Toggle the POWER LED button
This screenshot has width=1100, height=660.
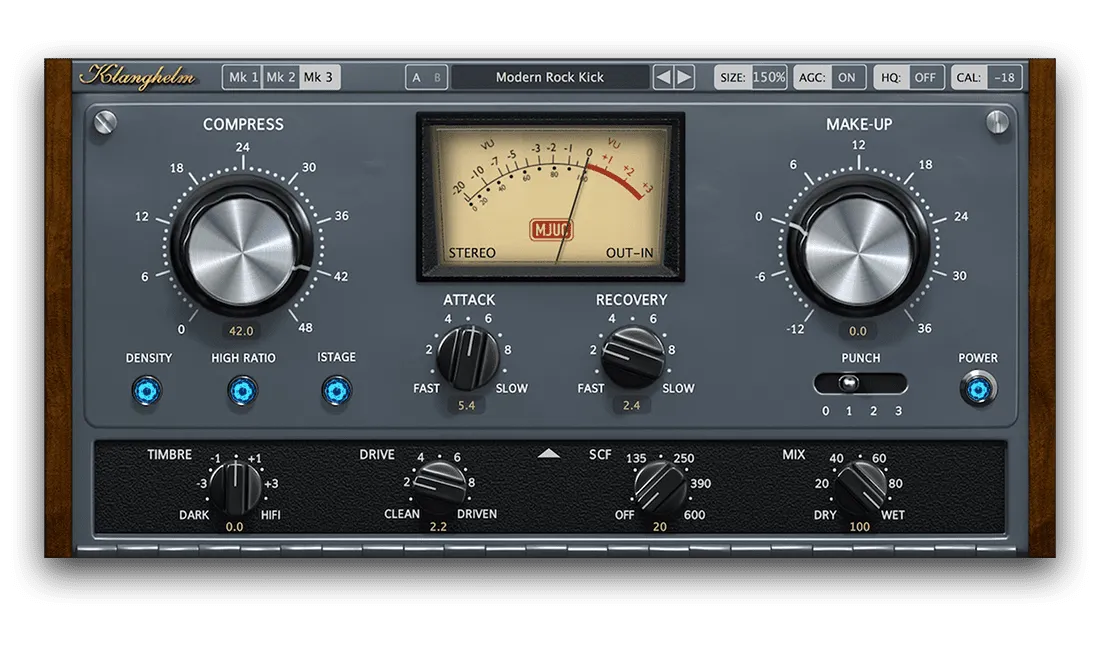(978, 389)
